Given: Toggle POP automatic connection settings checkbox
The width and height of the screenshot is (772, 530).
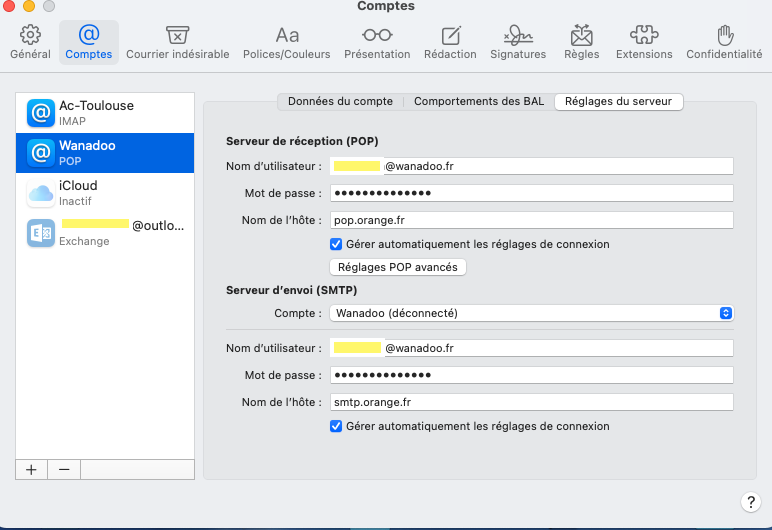Looking at the screenshot, I should (336, 244).
